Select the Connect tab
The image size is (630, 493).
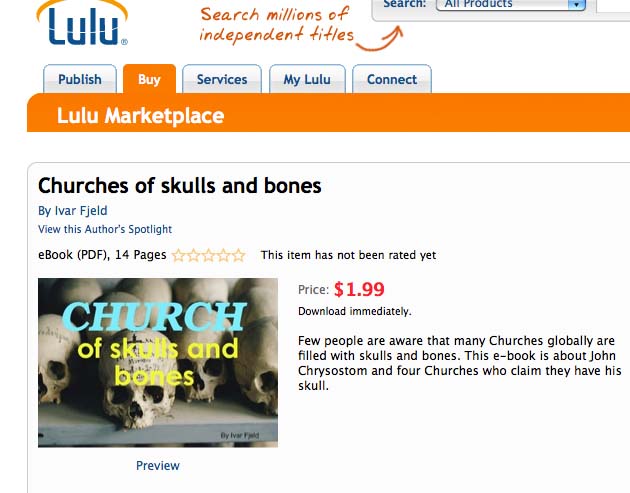392,79
